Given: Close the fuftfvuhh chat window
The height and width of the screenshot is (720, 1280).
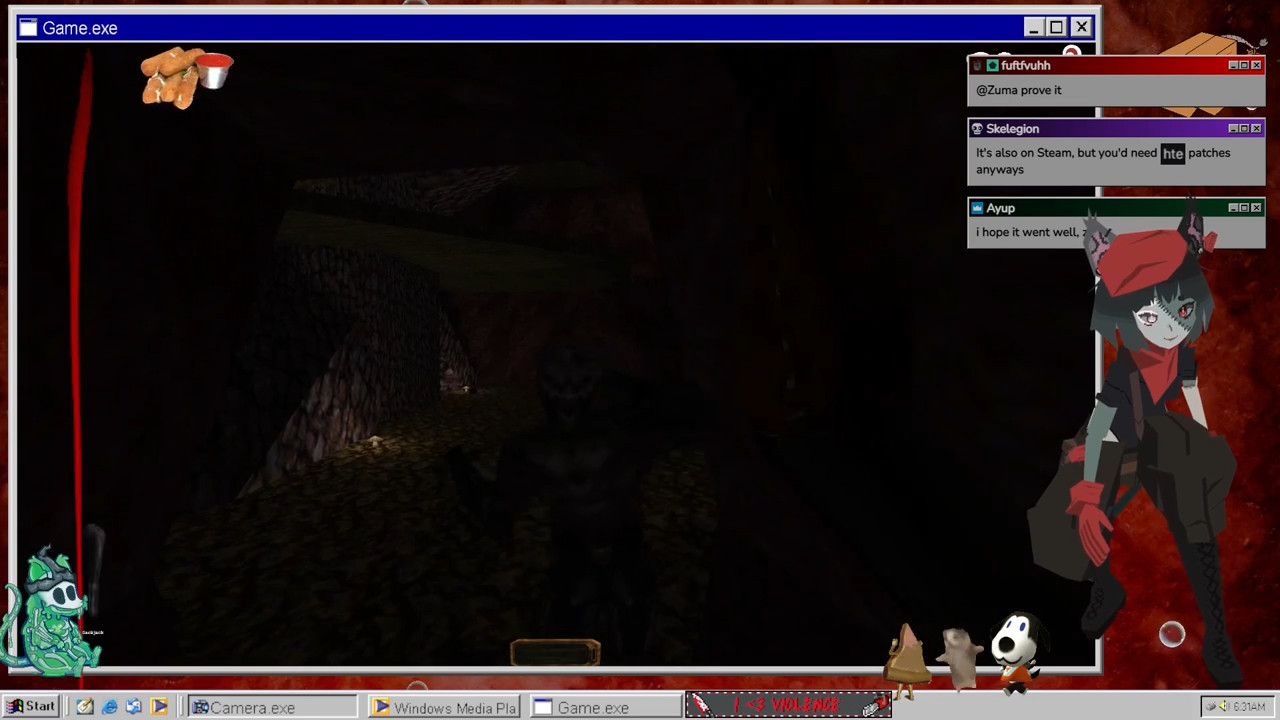Looking at the screenshot, I should tap(1256, 65).
